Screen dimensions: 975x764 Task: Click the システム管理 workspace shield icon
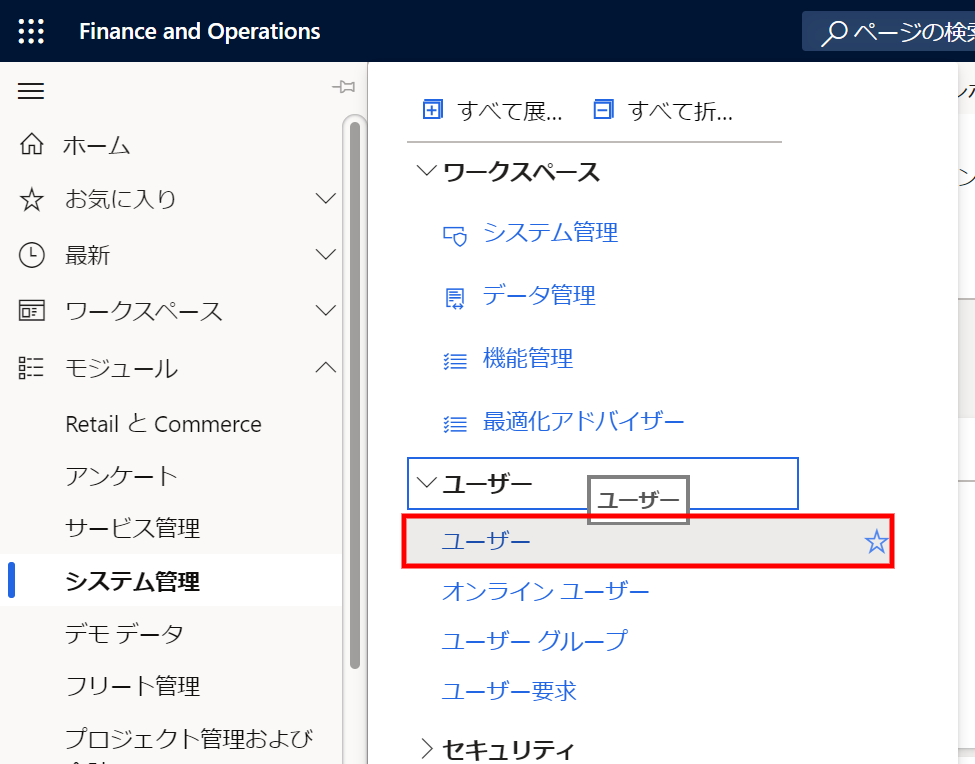point(455,236)
